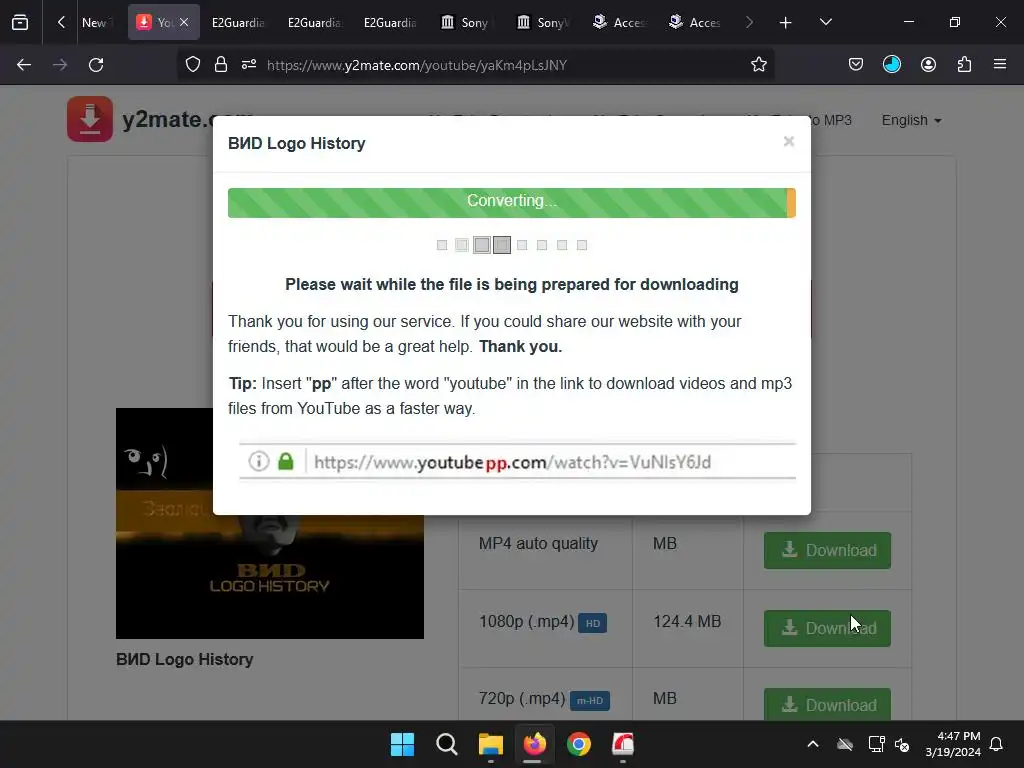Viewport: 1024px width, 768px height.
Task: Switch to the third E2Guardian tab
Action: [x=390, y=22]
